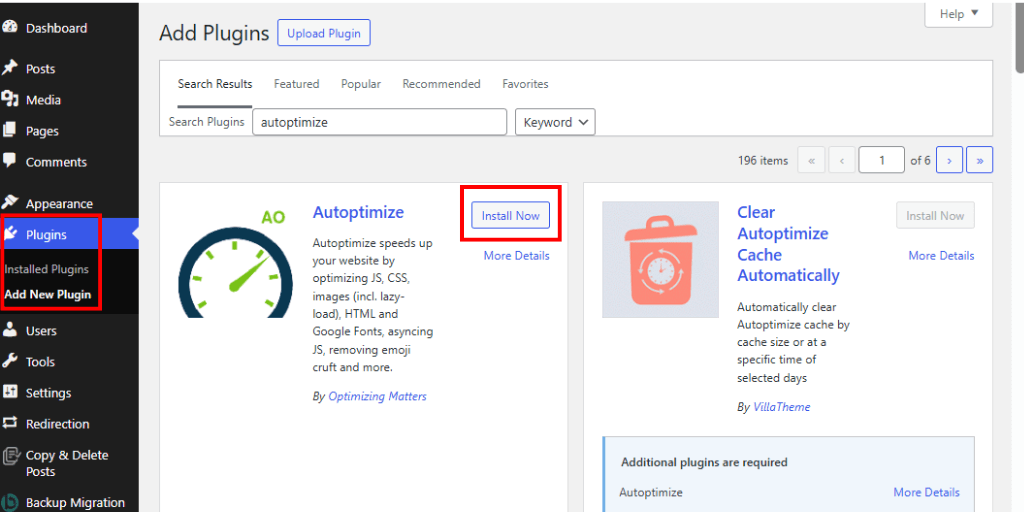Click the Posts pin icon

click(9, 69)
